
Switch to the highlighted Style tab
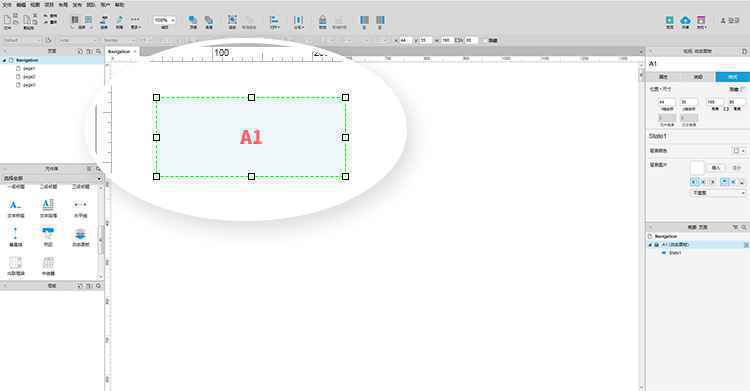click(732, 77)
